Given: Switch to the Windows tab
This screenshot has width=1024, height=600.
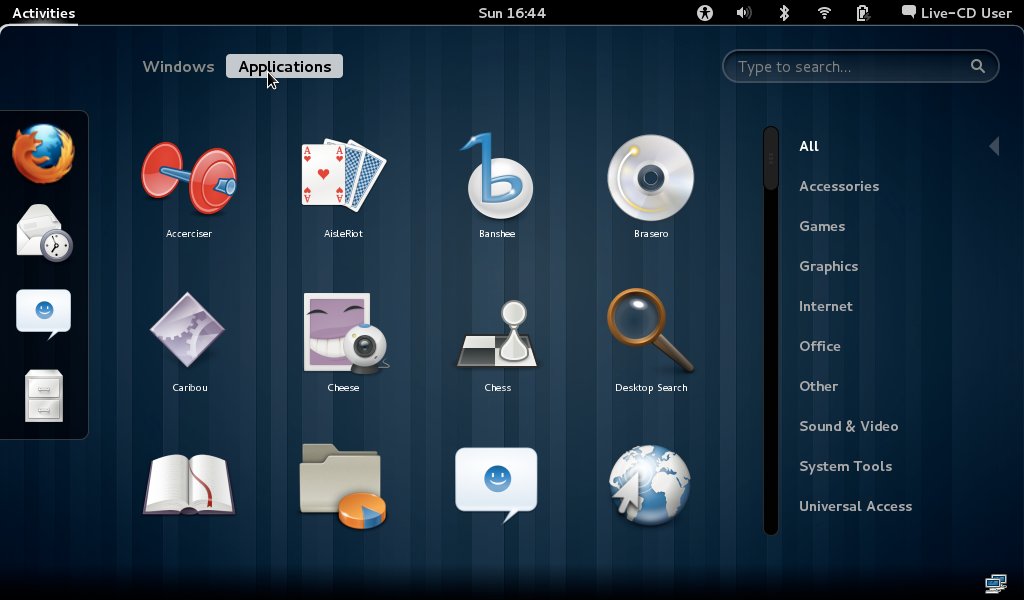Looking at the screenshot, I should tap(178, 67).
